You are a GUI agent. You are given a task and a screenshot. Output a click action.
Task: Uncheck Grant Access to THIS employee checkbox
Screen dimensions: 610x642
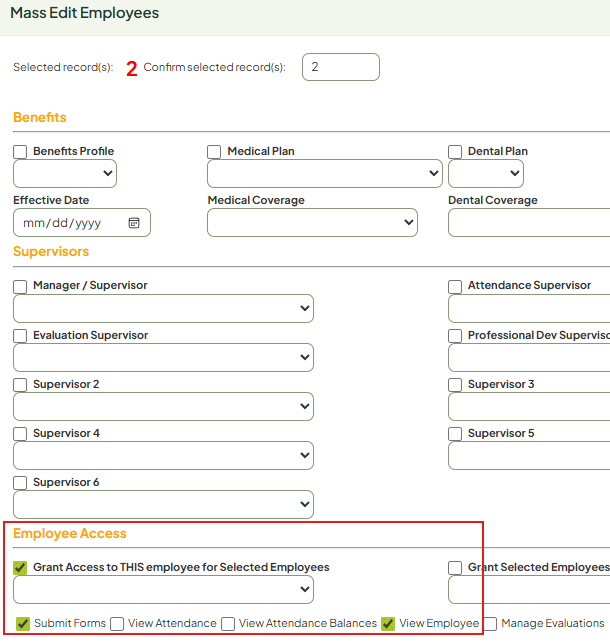pyautogui.click(x=20, y=567)
